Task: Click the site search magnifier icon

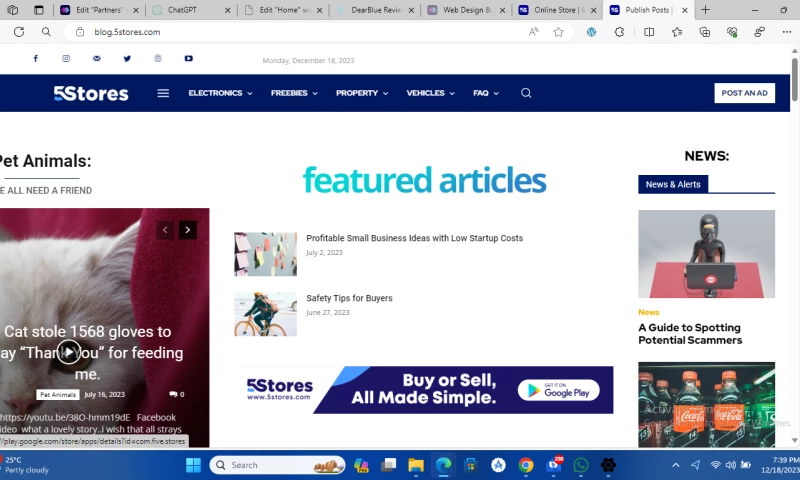Action: coord(526,93)
